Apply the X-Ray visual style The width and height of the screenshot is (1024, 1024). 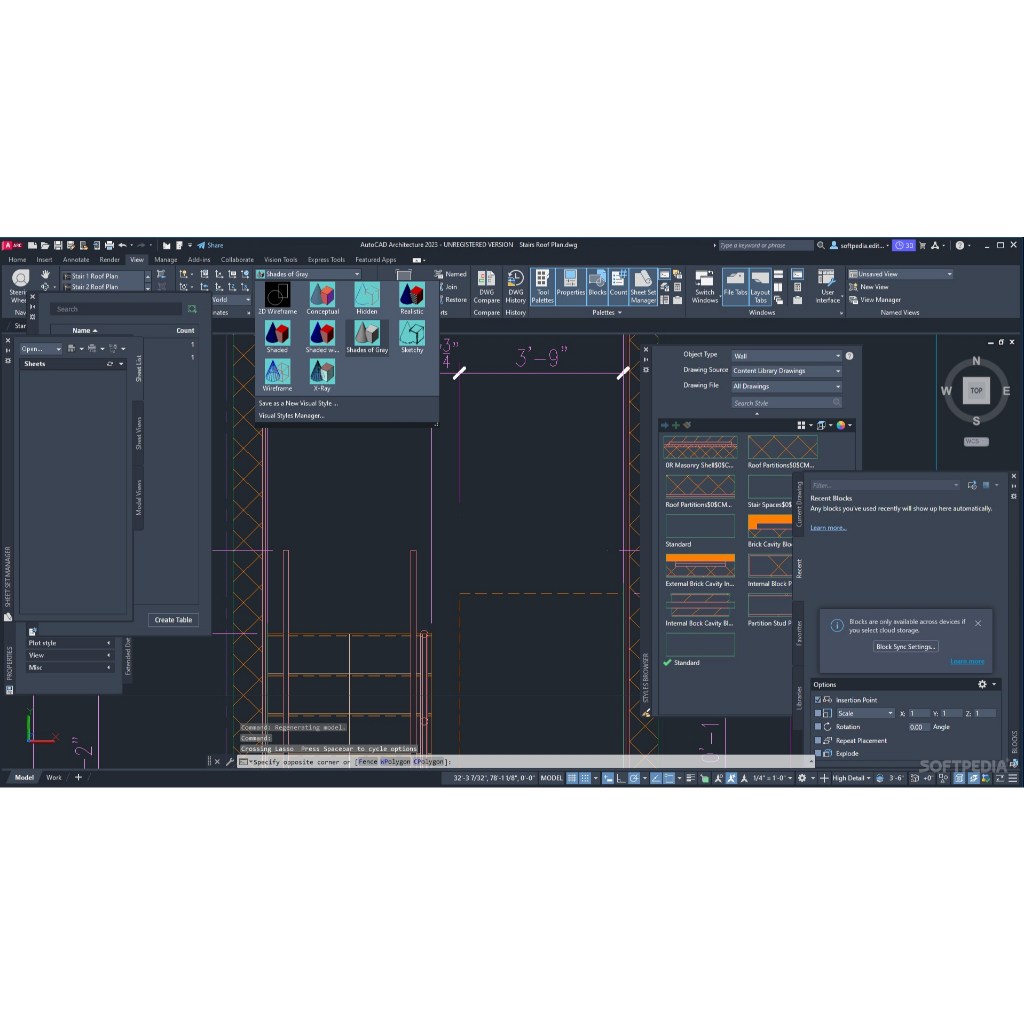point(322,376)
